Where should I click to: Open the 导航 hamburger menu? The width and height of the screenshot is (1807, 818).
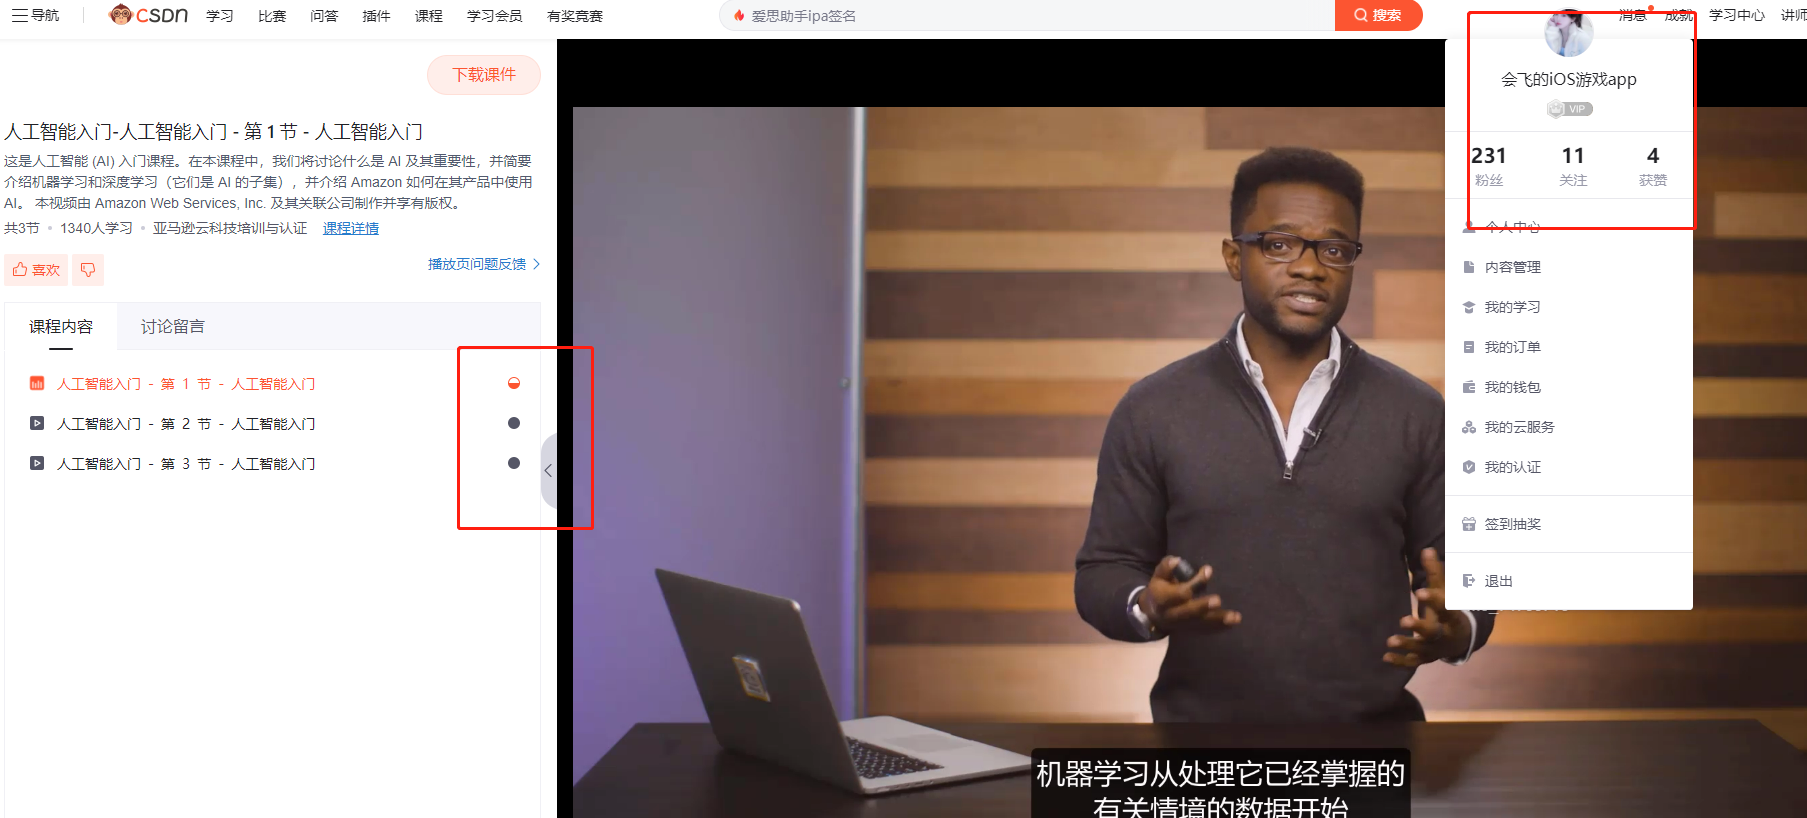[x=35, y=15]
